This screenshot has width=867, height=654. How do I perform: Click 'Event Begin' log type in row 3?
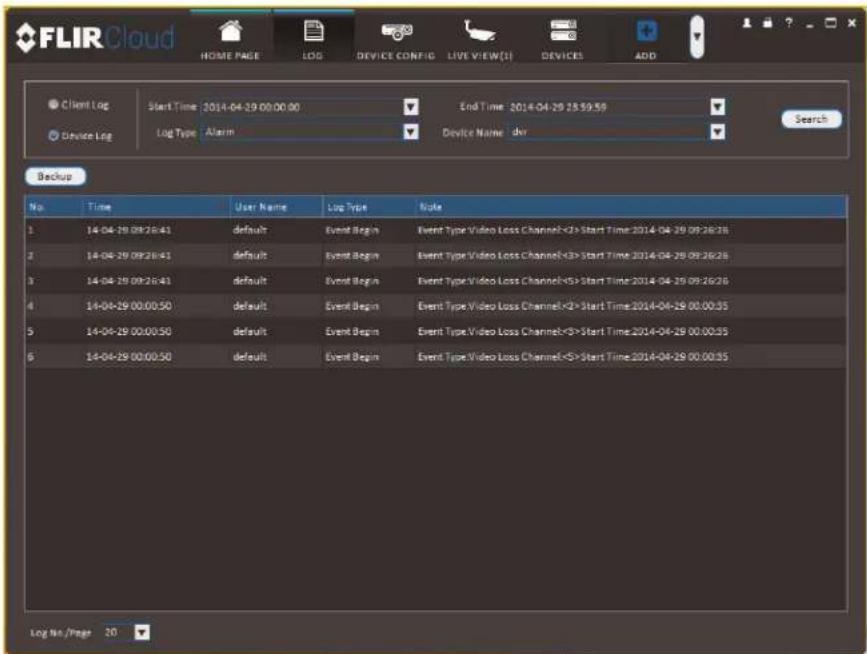[x=352, y=281]
